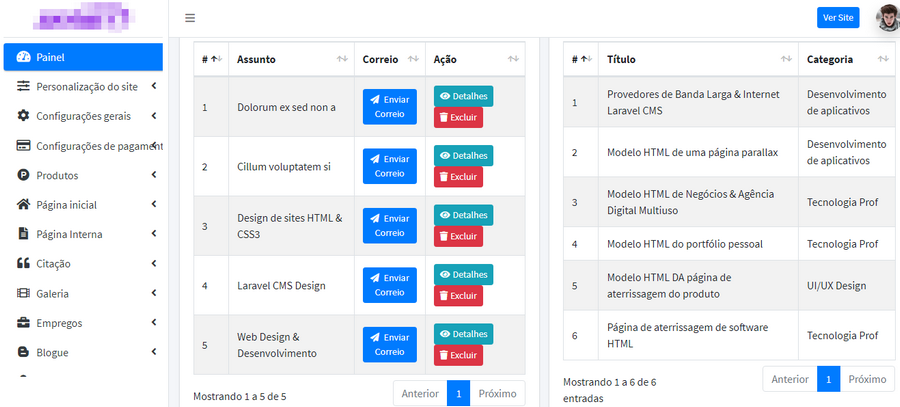Click 'Modelo HTML do portfólio pessoal' title
The image size is (900, 407).
[685, 244]
